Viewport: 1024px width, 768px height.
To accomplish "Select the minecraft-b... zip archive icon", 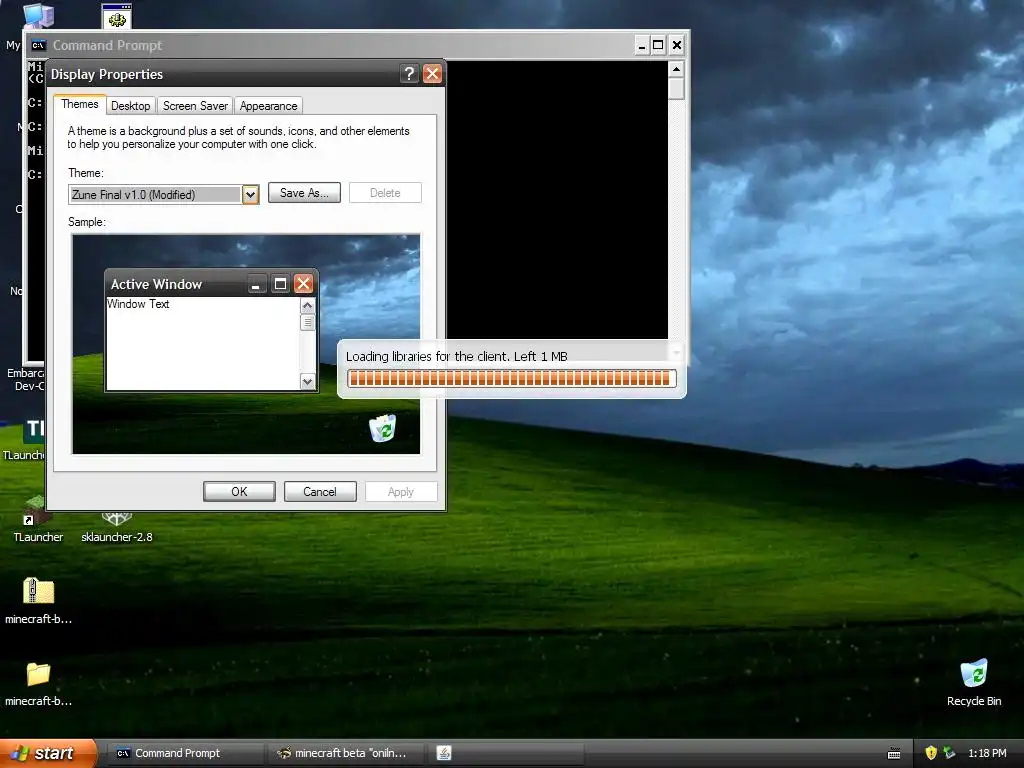I will 38,601.
